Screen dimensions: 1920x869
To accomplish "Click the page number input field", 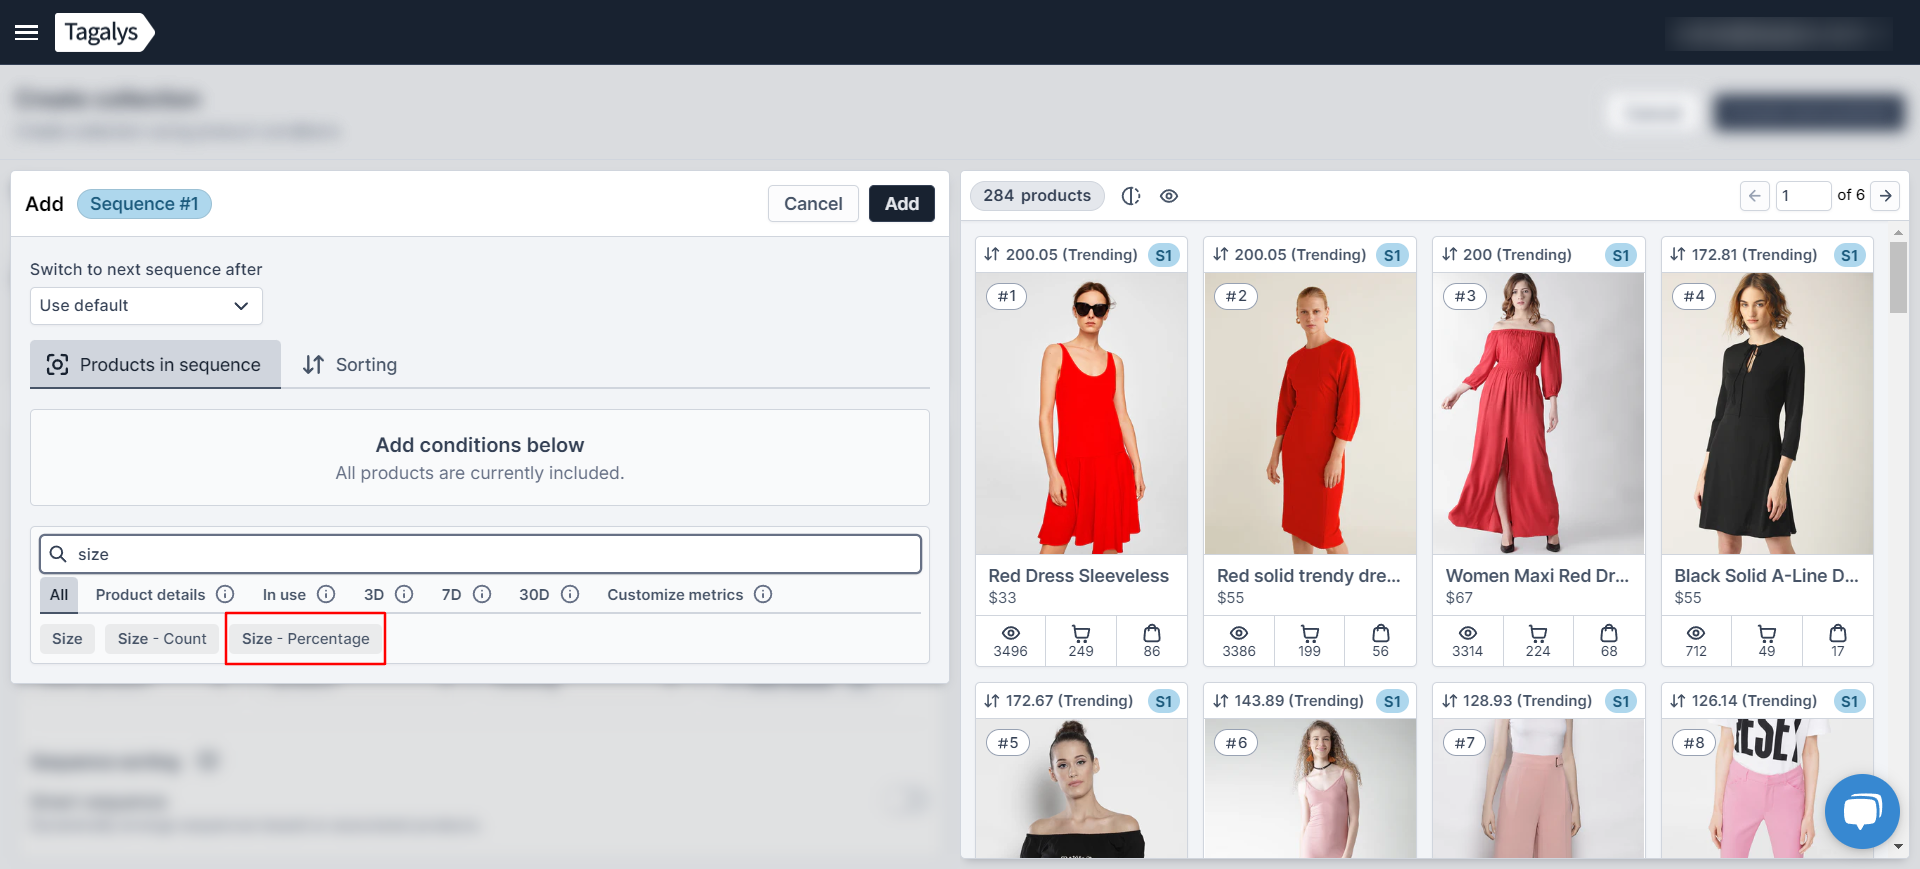I will (1803, 196).
